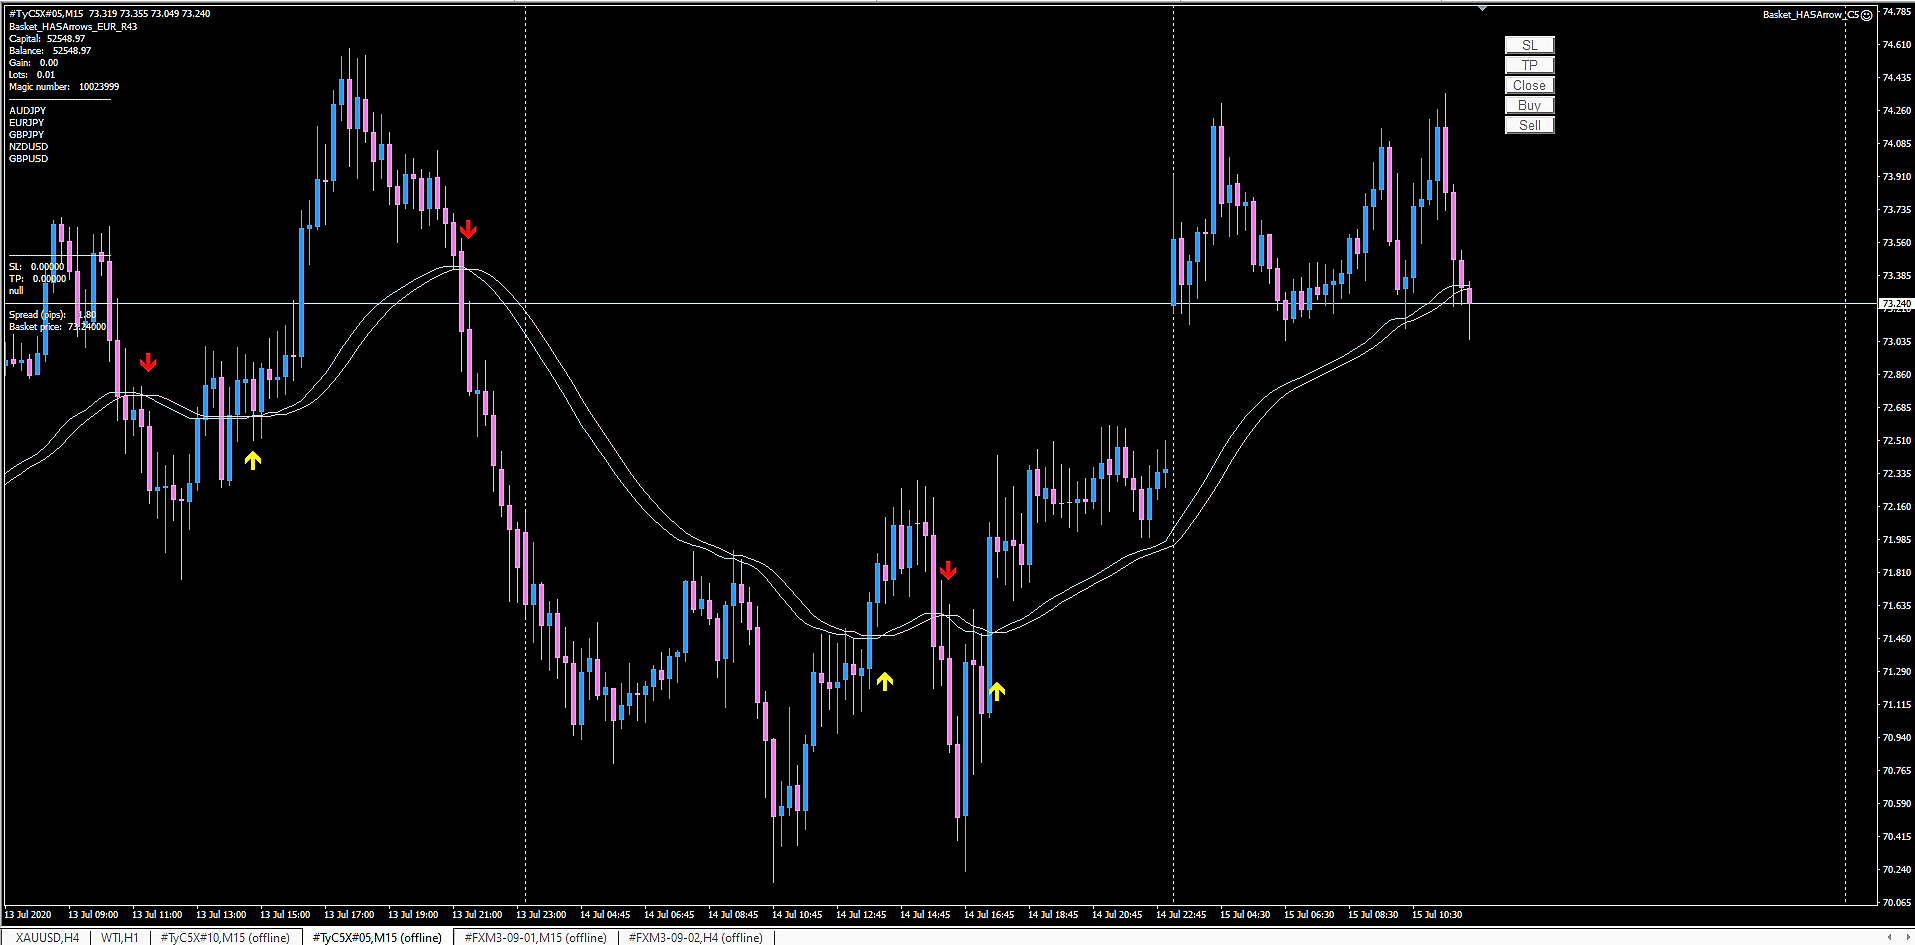
Task: Click the yellow buy arrow near 14 Jul 12:45
Action: (x=885, y=681)
